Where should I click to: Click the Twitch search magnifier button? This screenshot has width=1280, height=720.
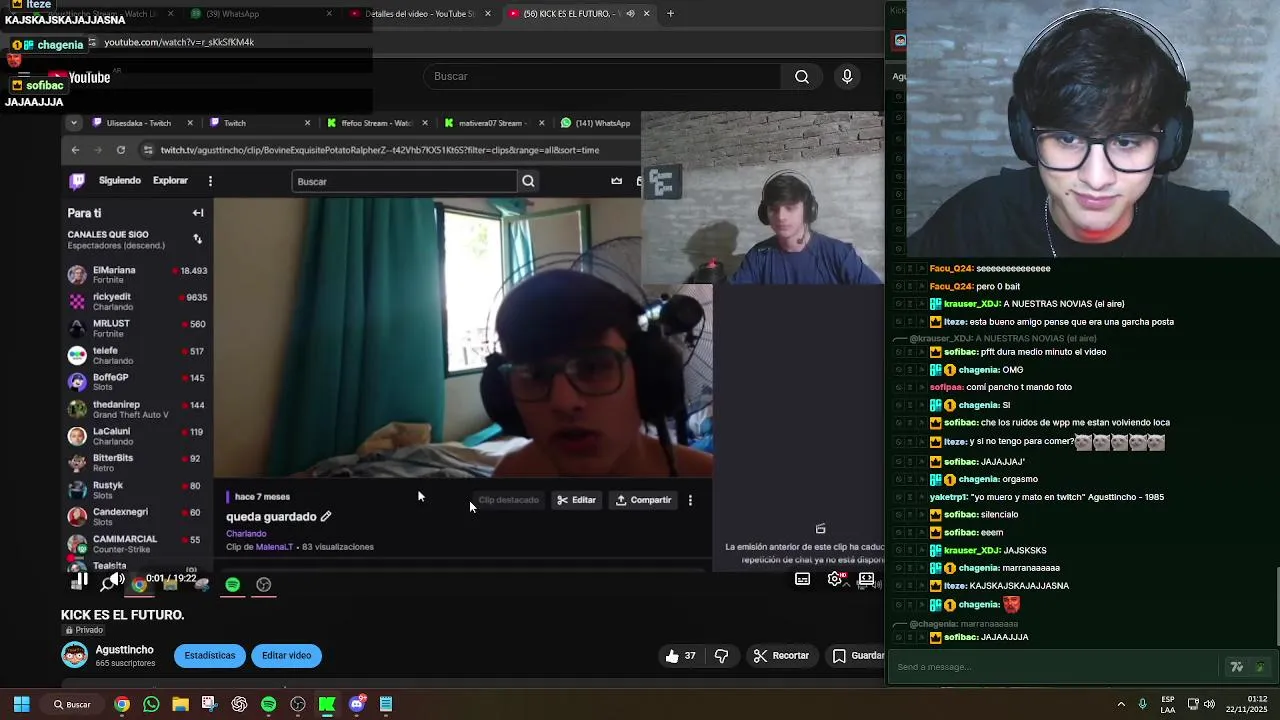(x=528, y=181)
